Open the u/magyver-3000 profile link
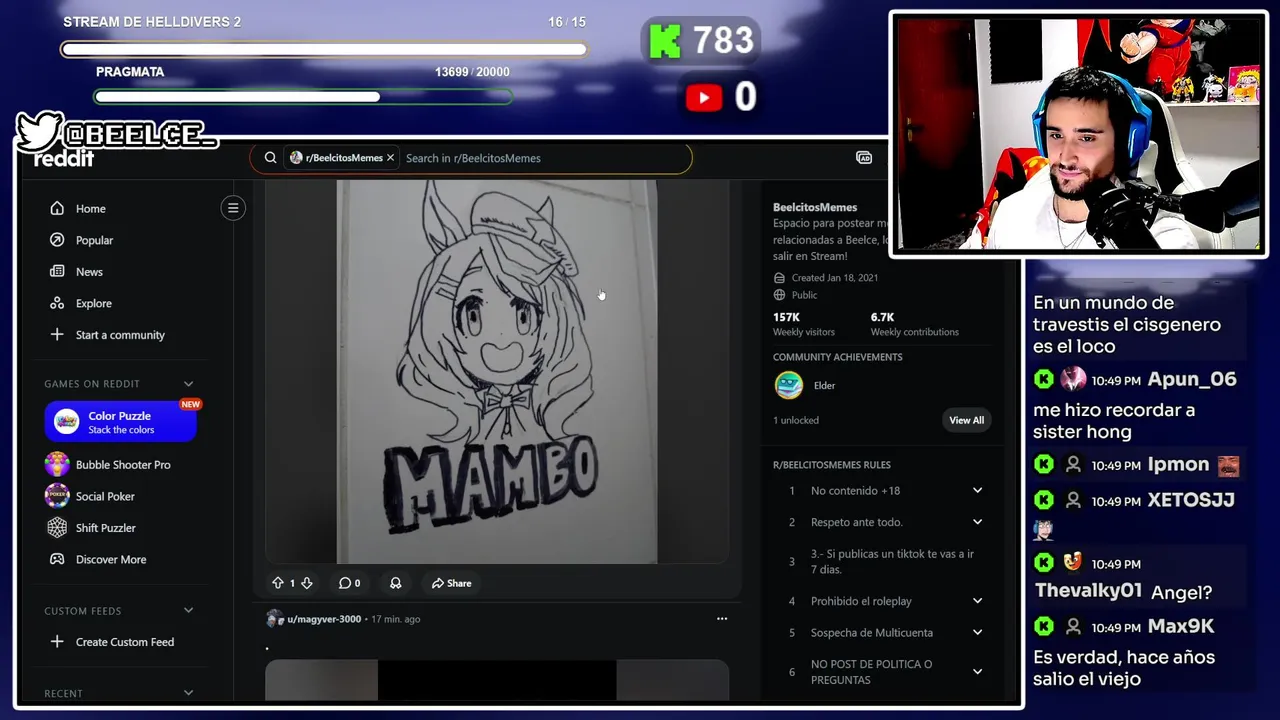This screenshot has height=720, width=1280. (324, 619)
